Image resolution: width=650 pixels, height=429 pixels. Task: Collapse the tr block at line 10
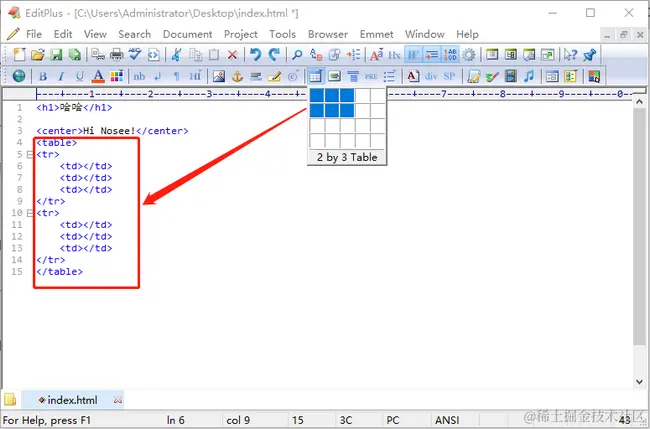29,213
